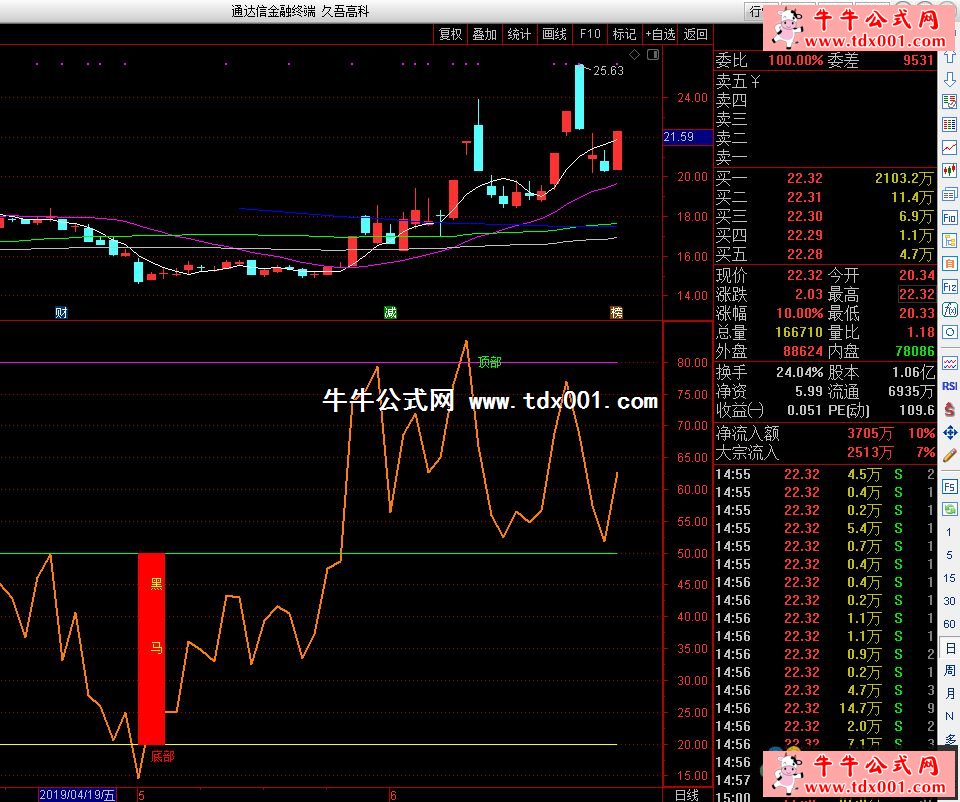Open the 叠加 overlay menu
The image size is (960, 802).
(x=484, y=34)
